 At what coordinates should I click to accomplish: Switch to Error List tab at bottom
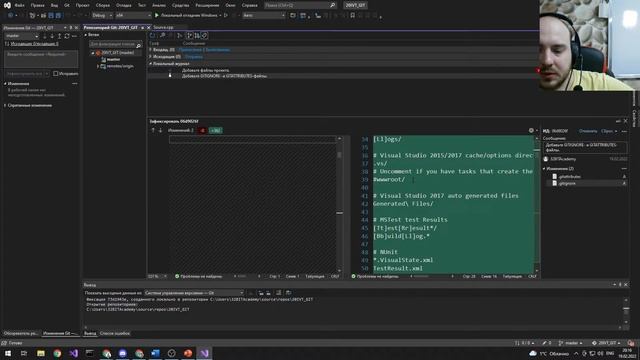(x=115, y=333)
